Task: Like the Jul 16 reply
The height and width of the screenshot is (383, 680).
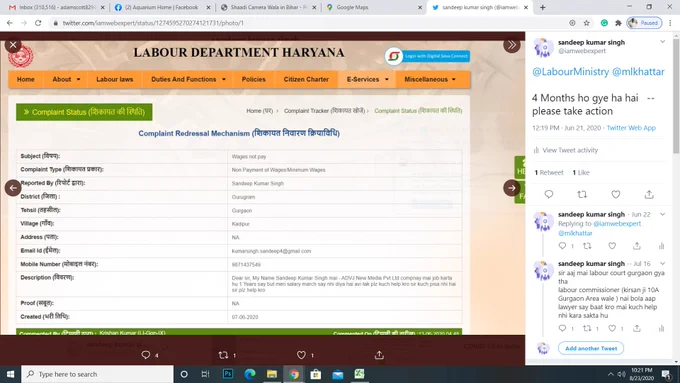Action: point(612,328)
